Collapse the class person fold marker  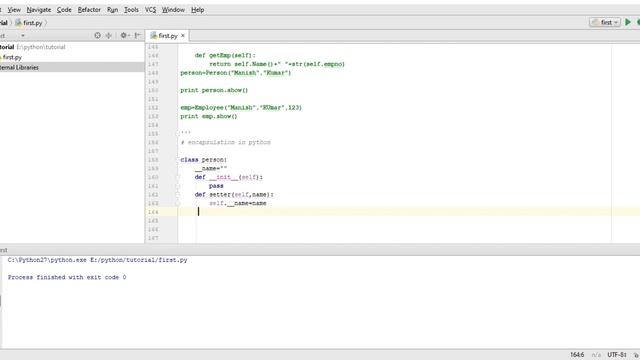(x=178, y=160)
